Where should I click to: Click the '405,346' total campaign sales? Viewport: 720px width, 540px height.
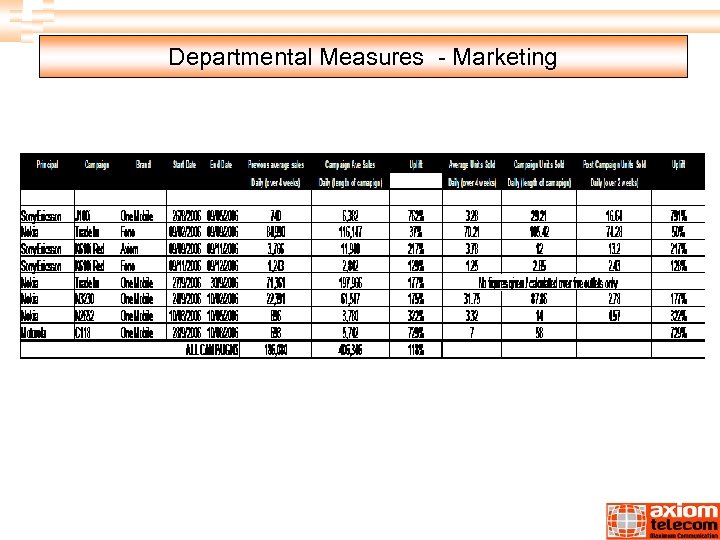(x=350, y=350)
